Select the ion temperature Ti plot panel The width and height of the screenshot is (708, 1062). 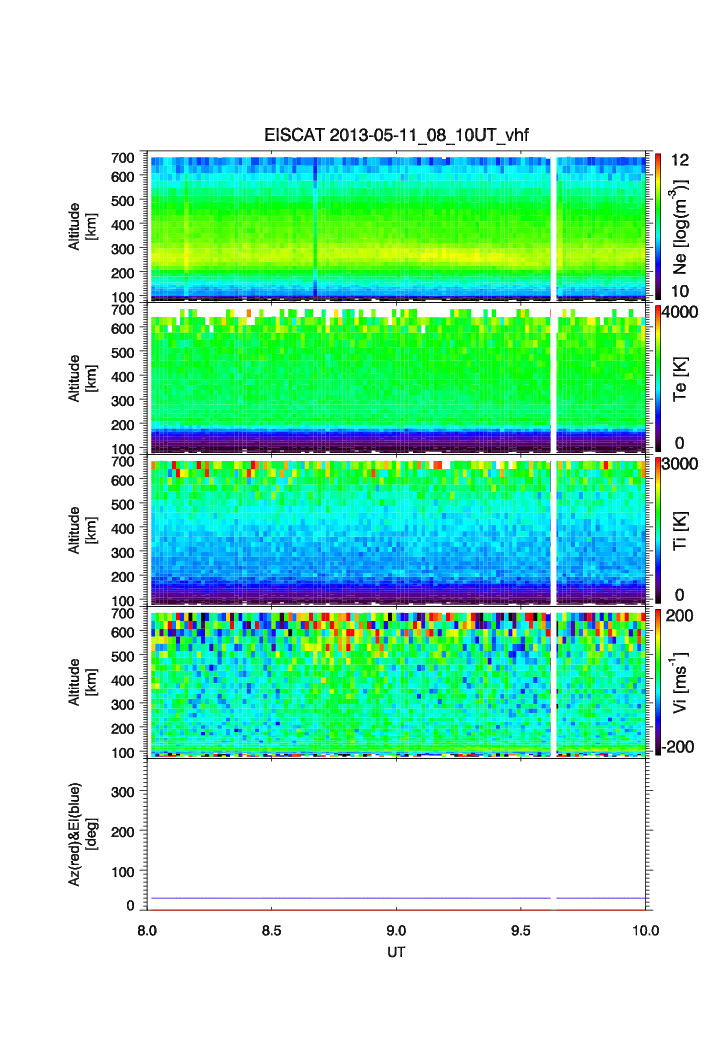click(350, 530)
